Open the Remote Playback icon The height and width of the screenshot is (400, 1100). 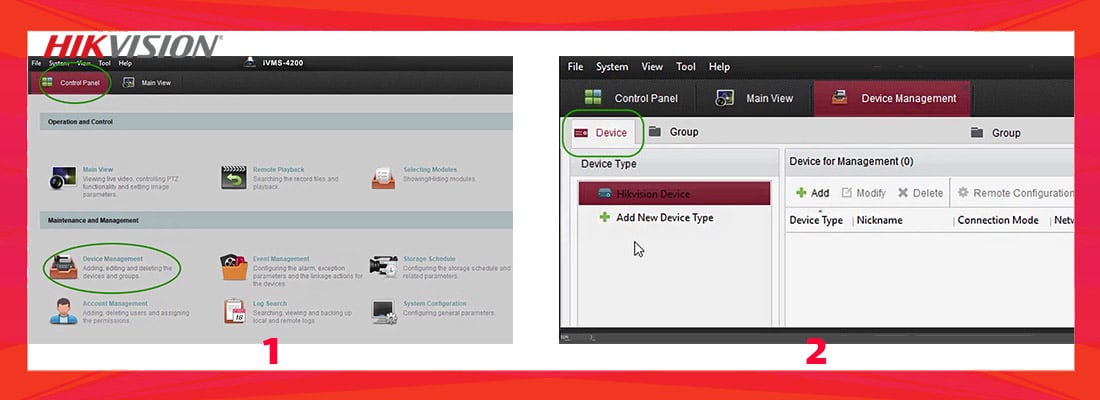point(234,178)
